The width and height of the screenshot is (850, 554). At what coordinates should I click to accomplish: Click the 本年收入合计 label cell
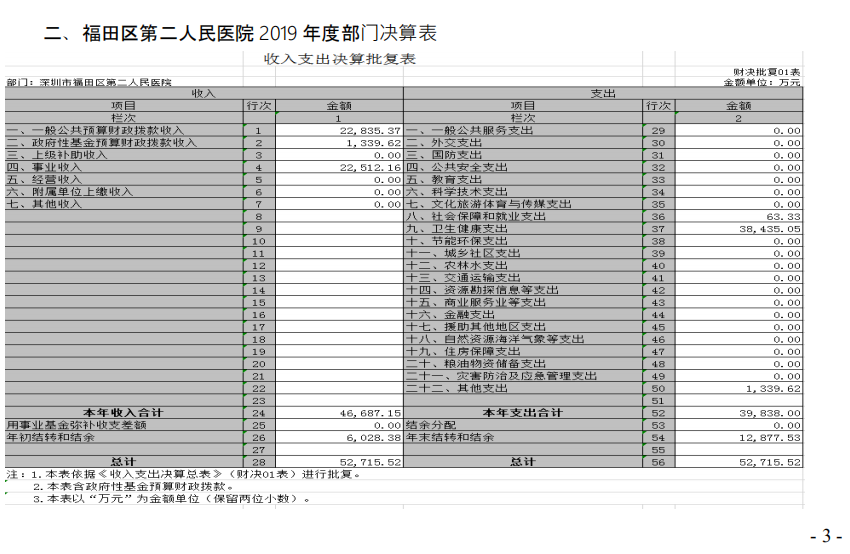124,412
